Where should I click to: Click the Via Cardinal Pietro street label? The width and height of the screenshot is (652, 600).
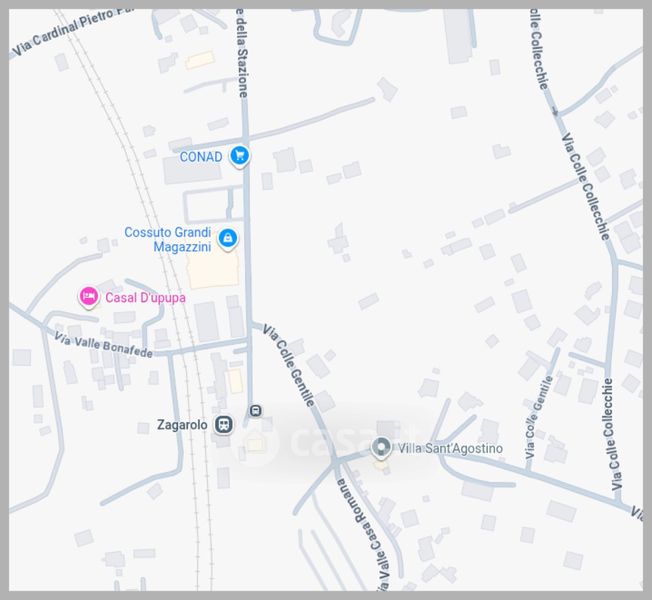click(71, 31)
